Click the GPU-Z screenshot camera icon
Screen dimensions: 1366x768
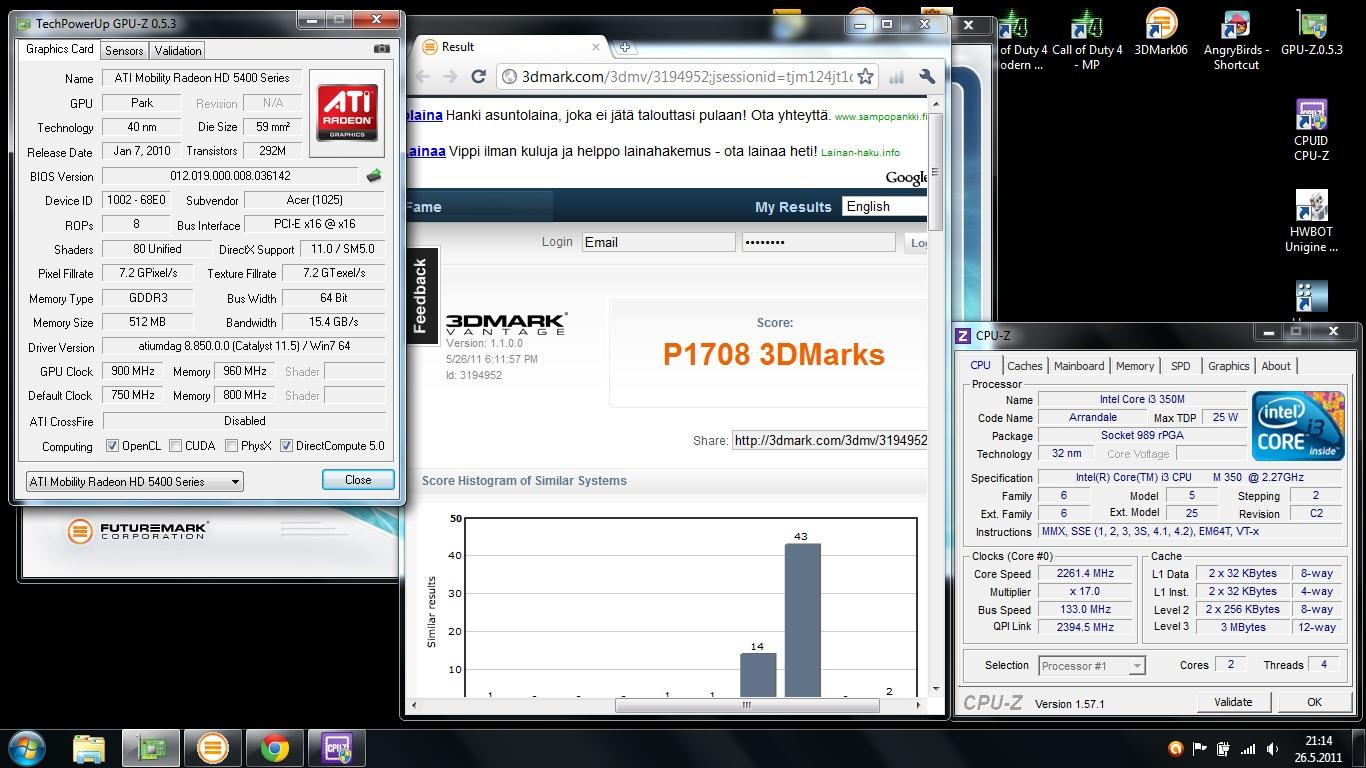coord(381,48)
